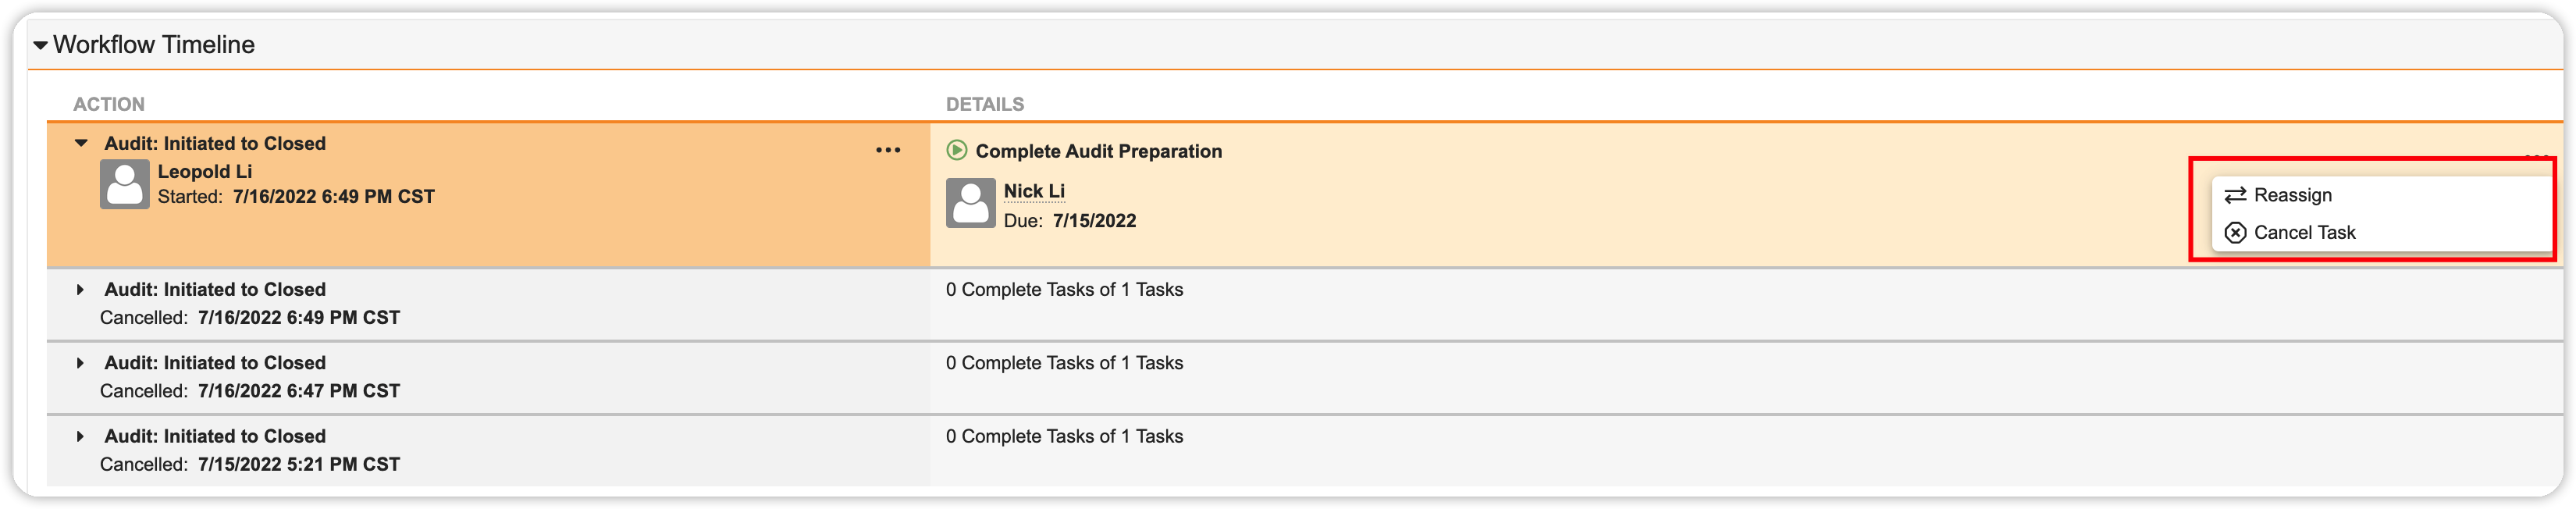The image size is (2576, 509).
Task: Click Nick Li's avatar icon
Action: (x=970, y=203)
